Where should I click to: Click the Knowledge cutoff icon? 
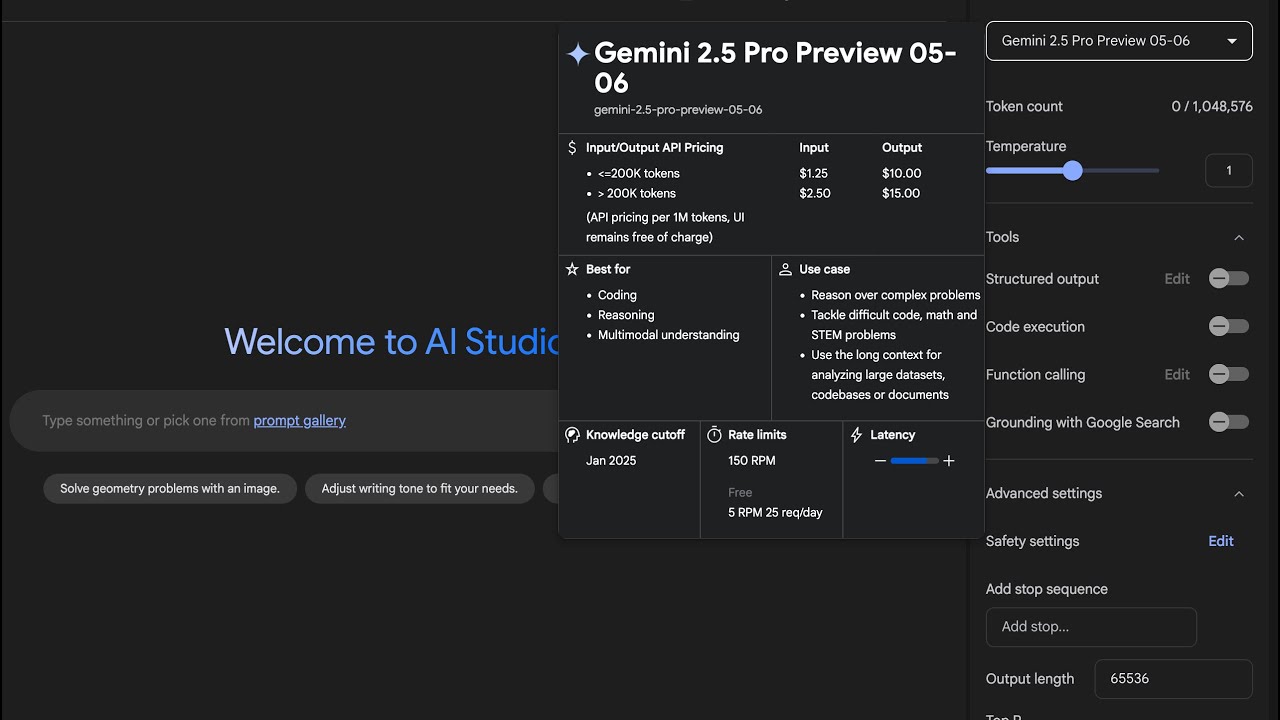(572, 435)
